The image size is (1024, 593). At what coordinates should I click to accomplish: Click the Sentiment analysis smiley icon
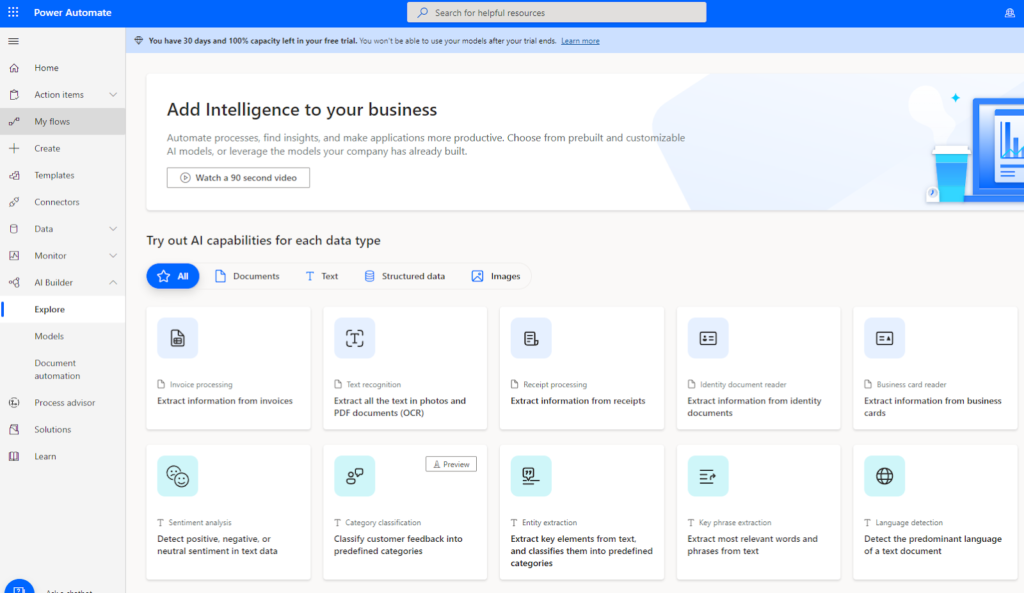click(178, 476)
